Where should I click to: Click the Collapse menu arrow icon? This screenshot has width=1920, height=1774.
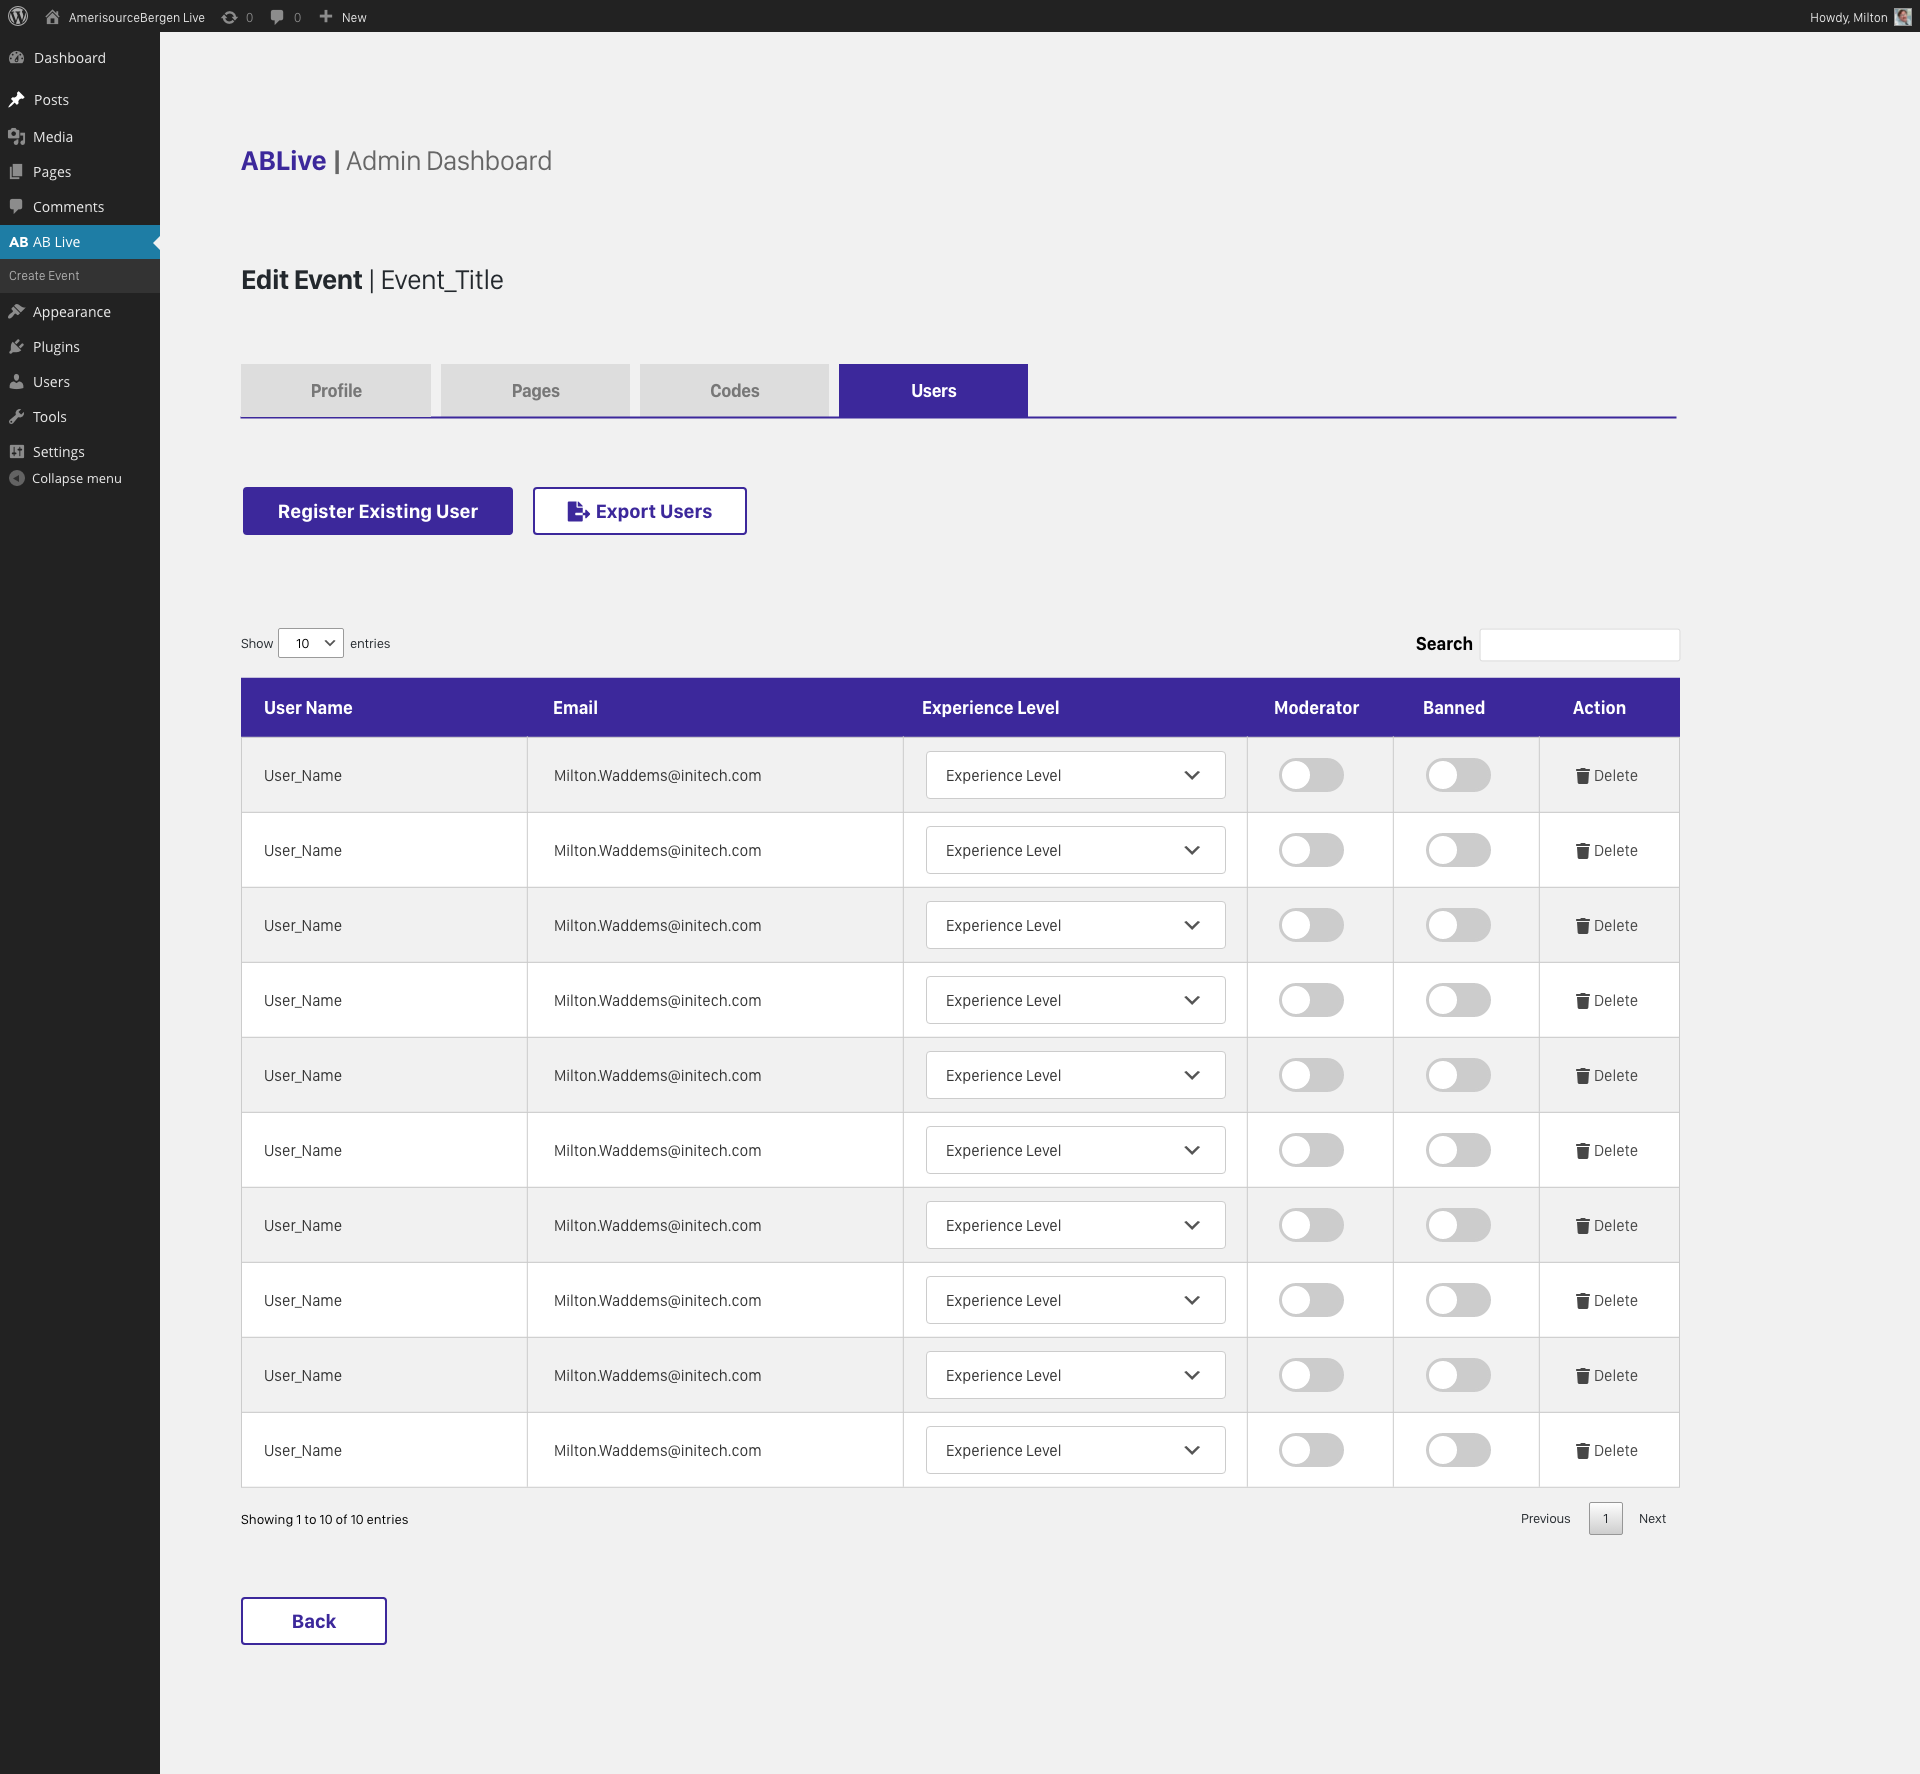point(16,478)
